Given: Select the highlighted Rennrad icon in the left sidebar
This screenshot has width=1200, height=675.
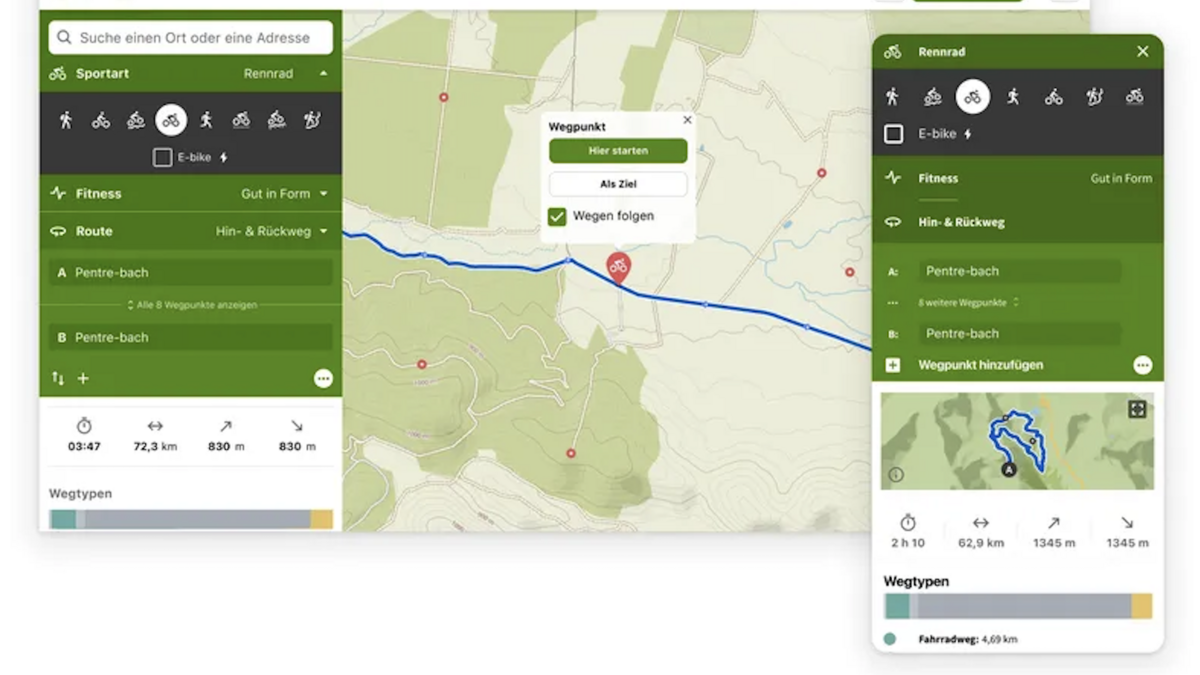Looking at the screenshot, I should 171,121.
